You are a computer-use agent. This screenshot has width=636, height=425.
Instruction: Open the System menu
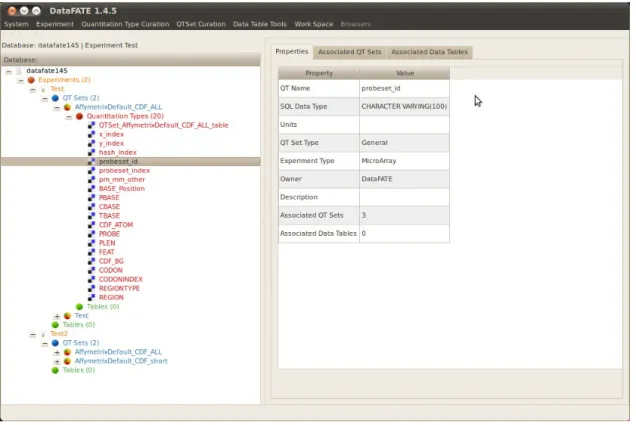(16, 24)
